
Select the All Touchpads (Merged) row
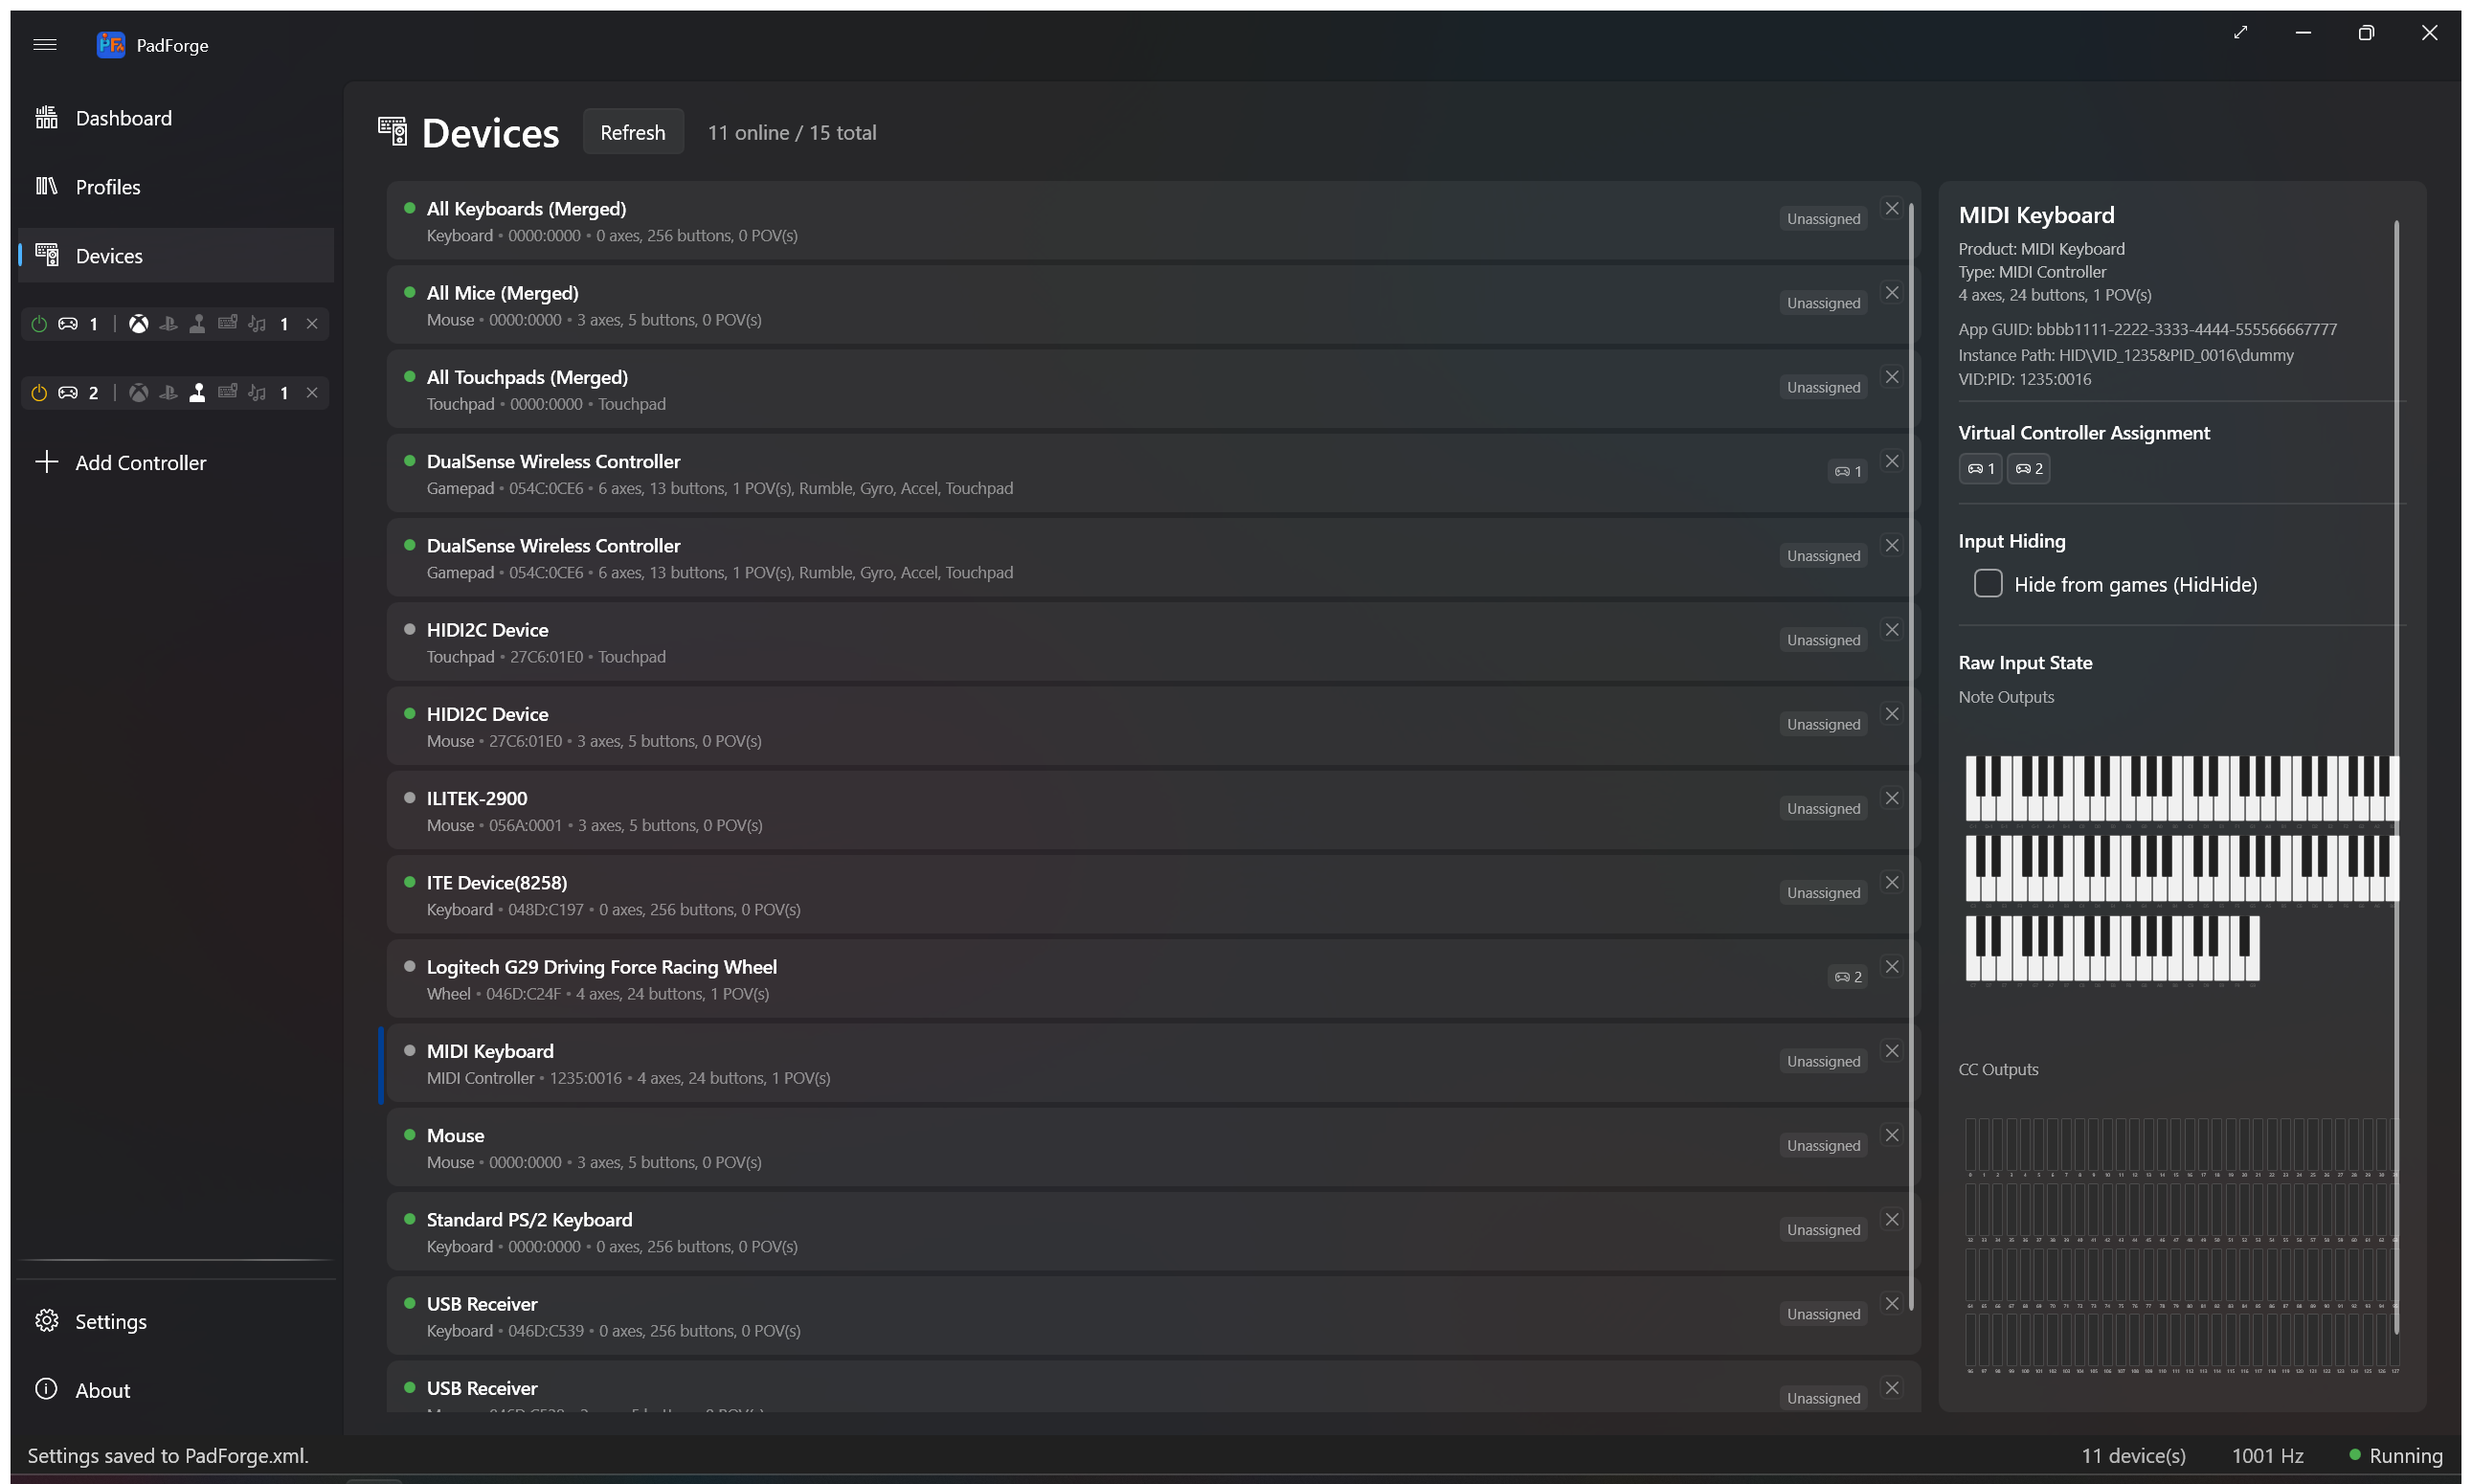point(1153,390)
